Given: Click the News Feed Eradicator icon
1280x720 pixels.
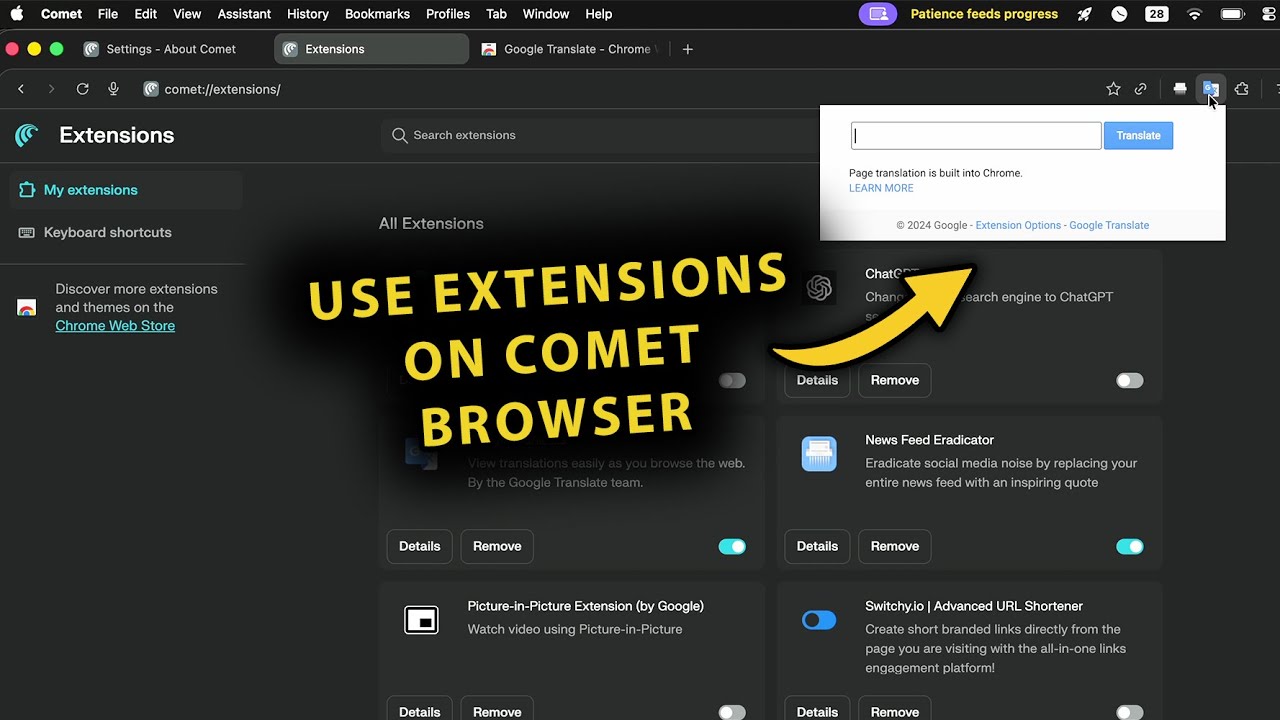Looking at the screenshot, I should (819, 454).
